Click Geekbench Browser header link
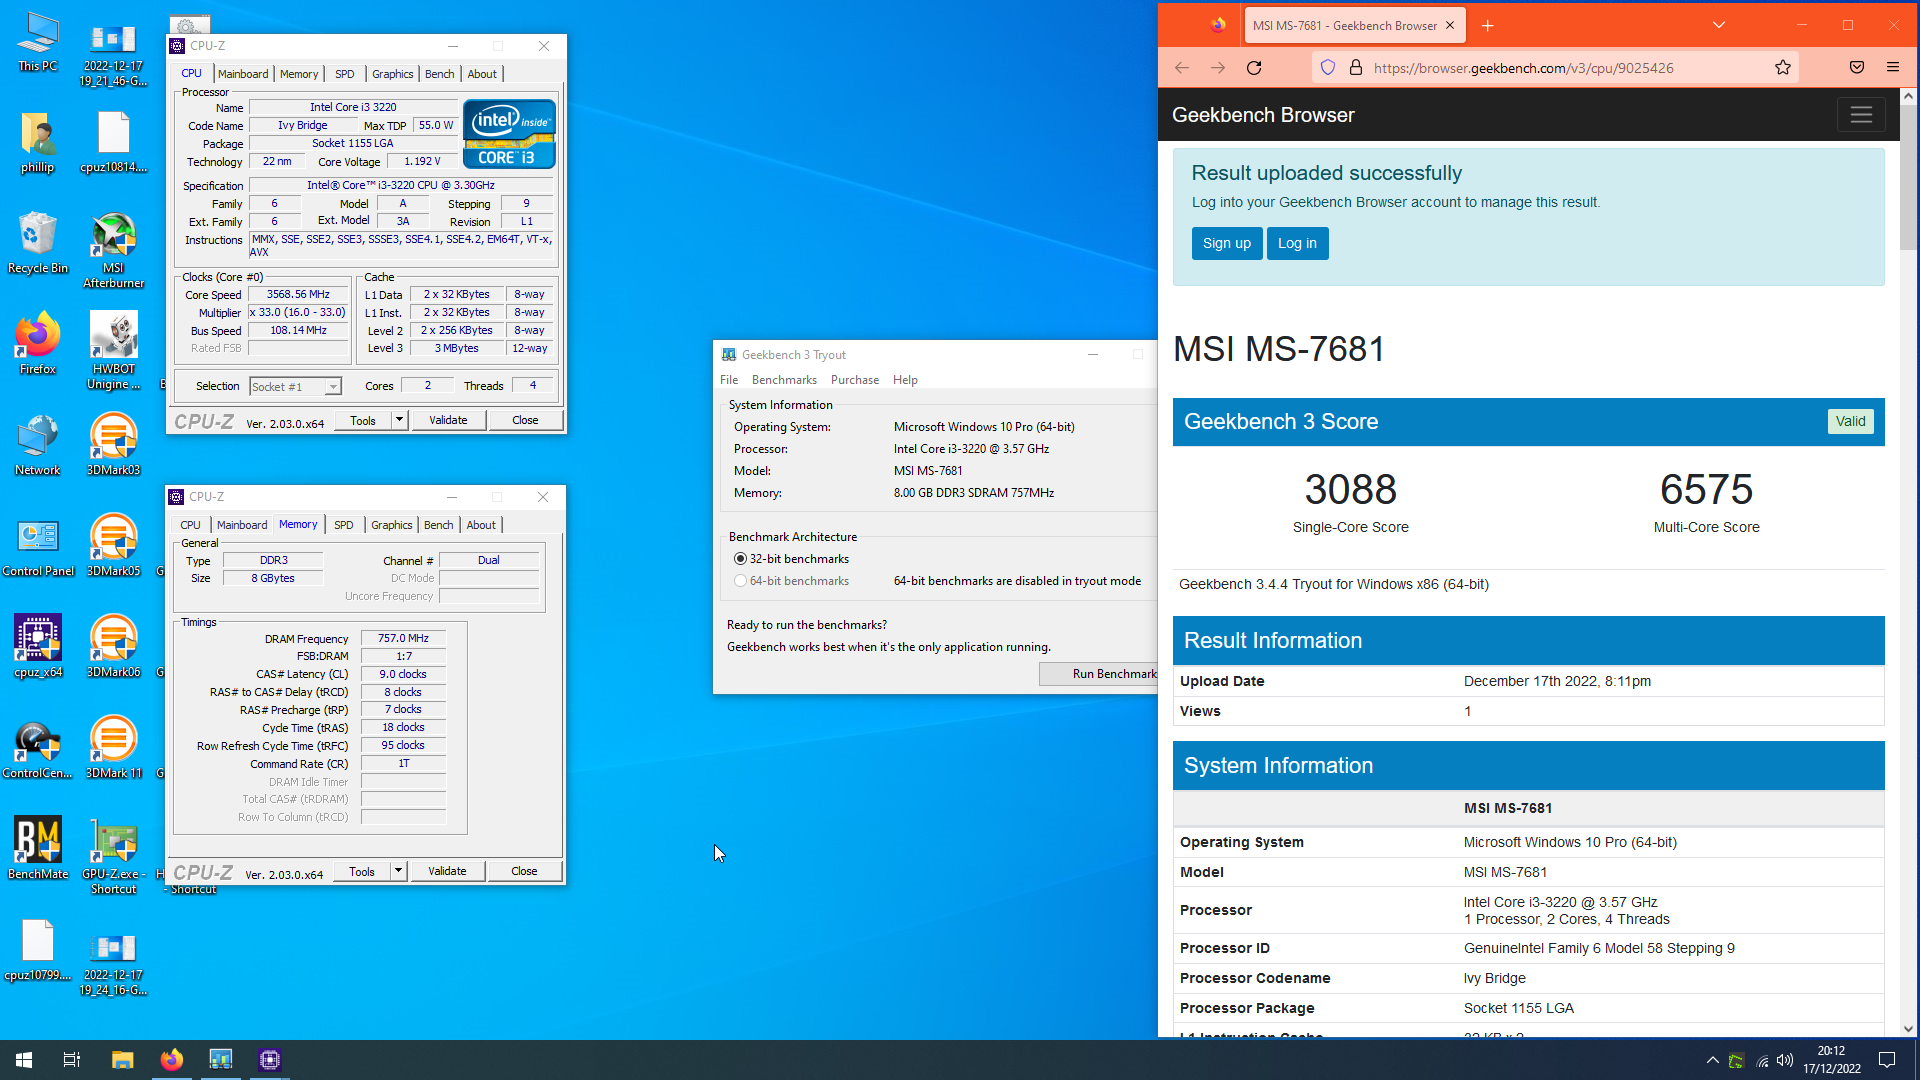 coord(1263,115)
